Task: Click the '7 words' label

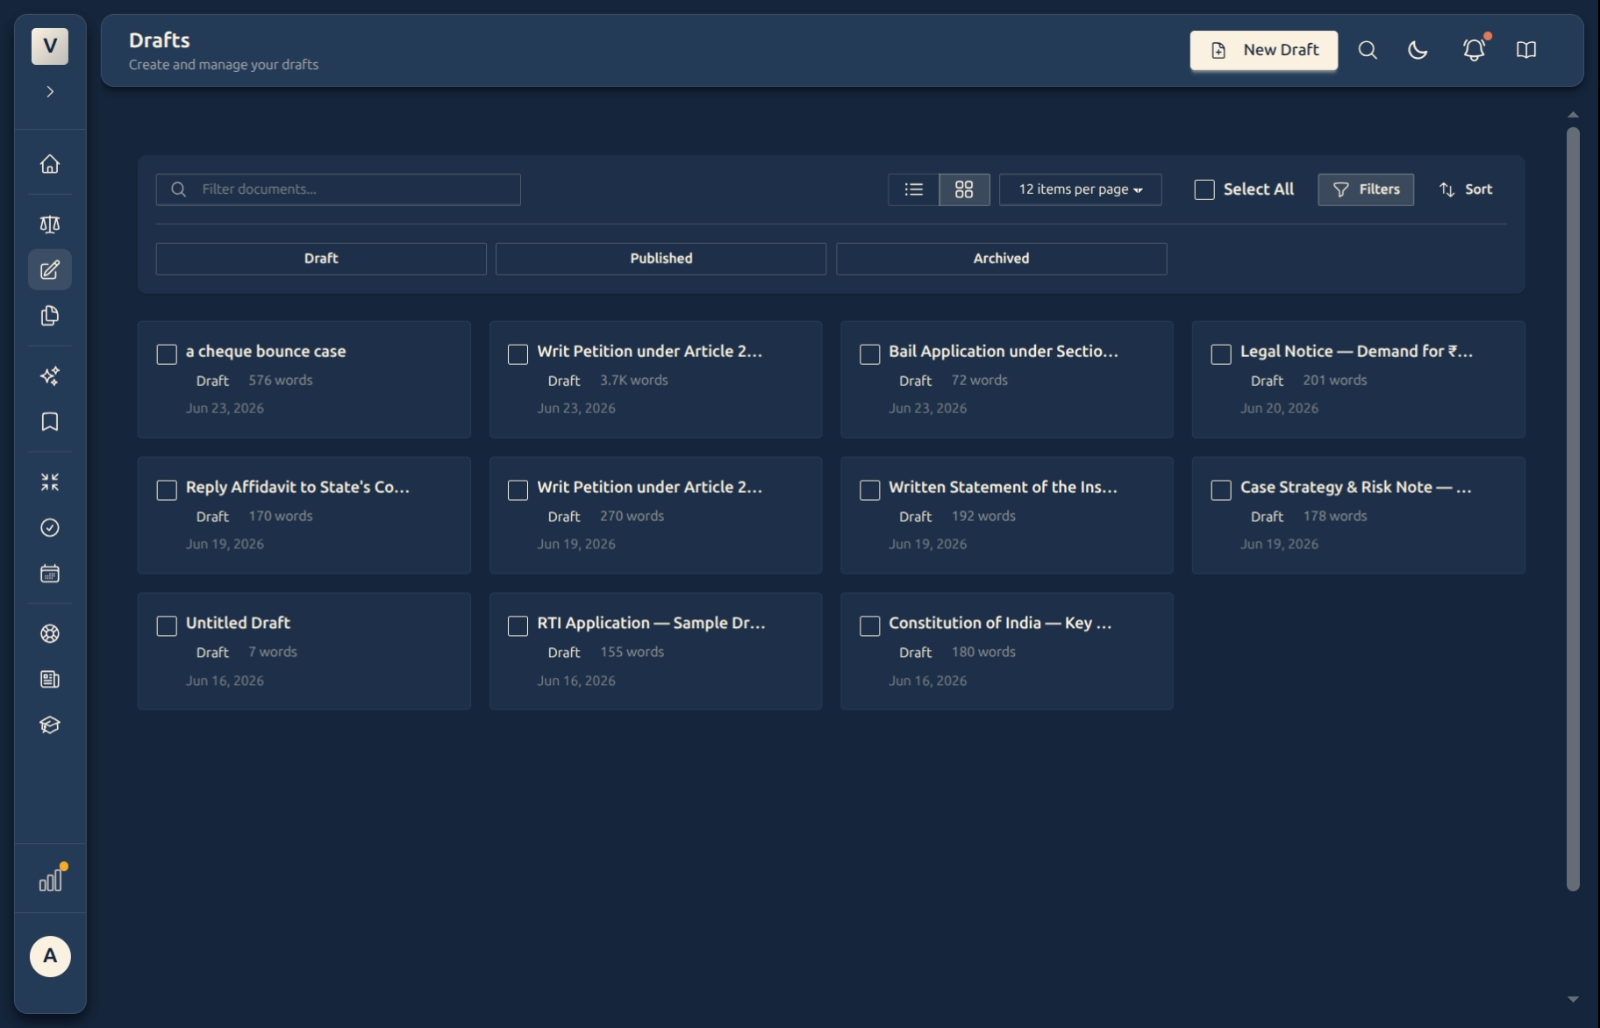Action: coord(273,653)
